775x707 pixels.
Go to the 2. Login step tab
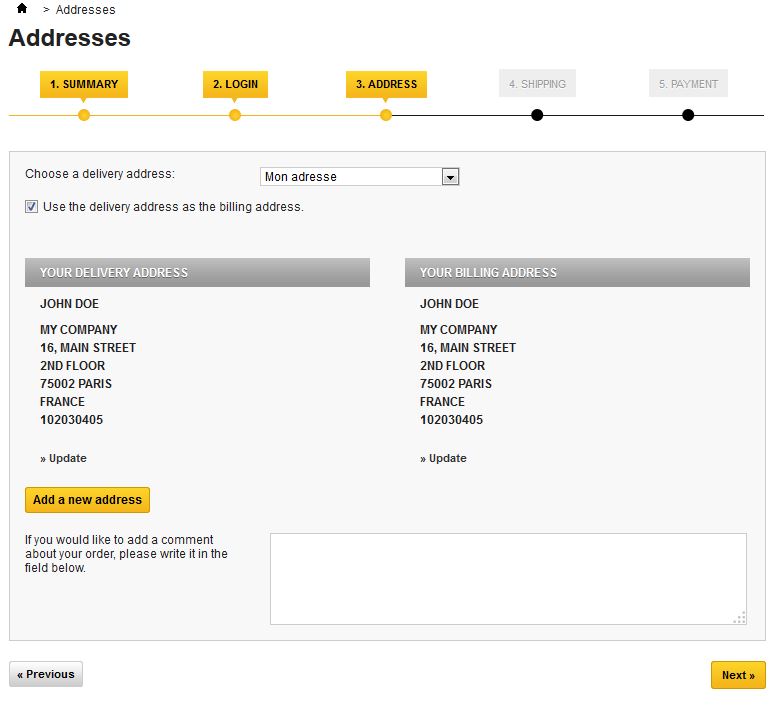coord(235,84)
